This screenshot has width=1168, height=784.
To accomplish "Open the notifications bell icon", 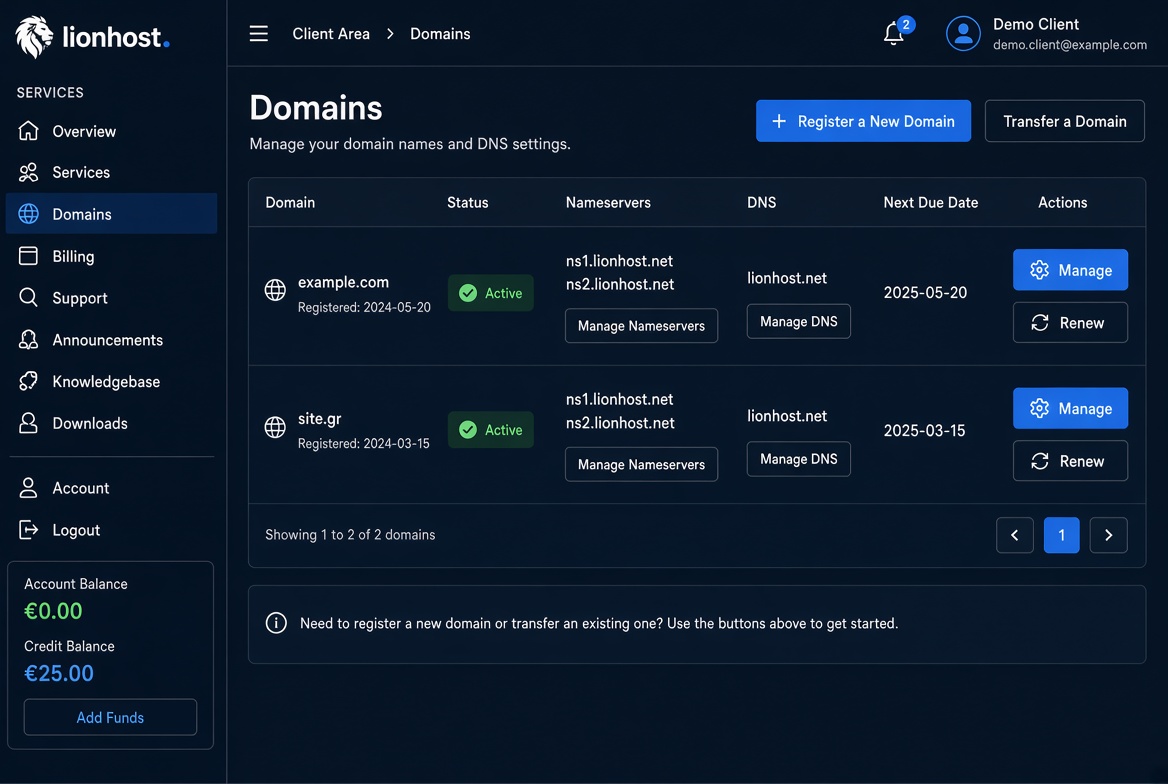I will coord(894,34).
